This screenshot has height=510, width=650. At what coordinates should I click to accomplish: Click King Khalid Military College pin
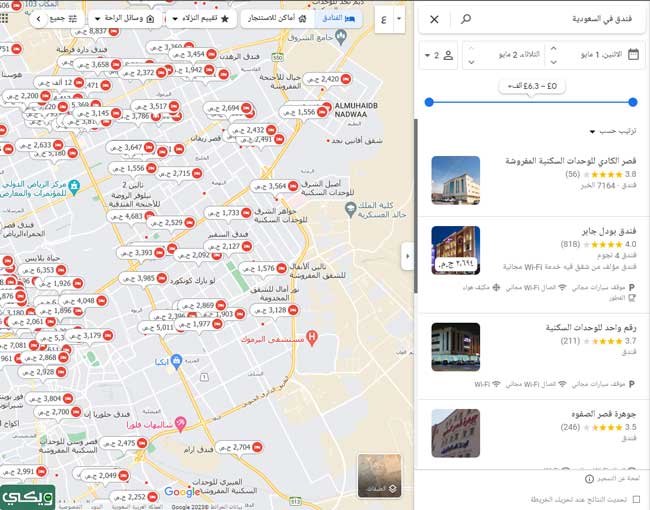coord(351,209)
